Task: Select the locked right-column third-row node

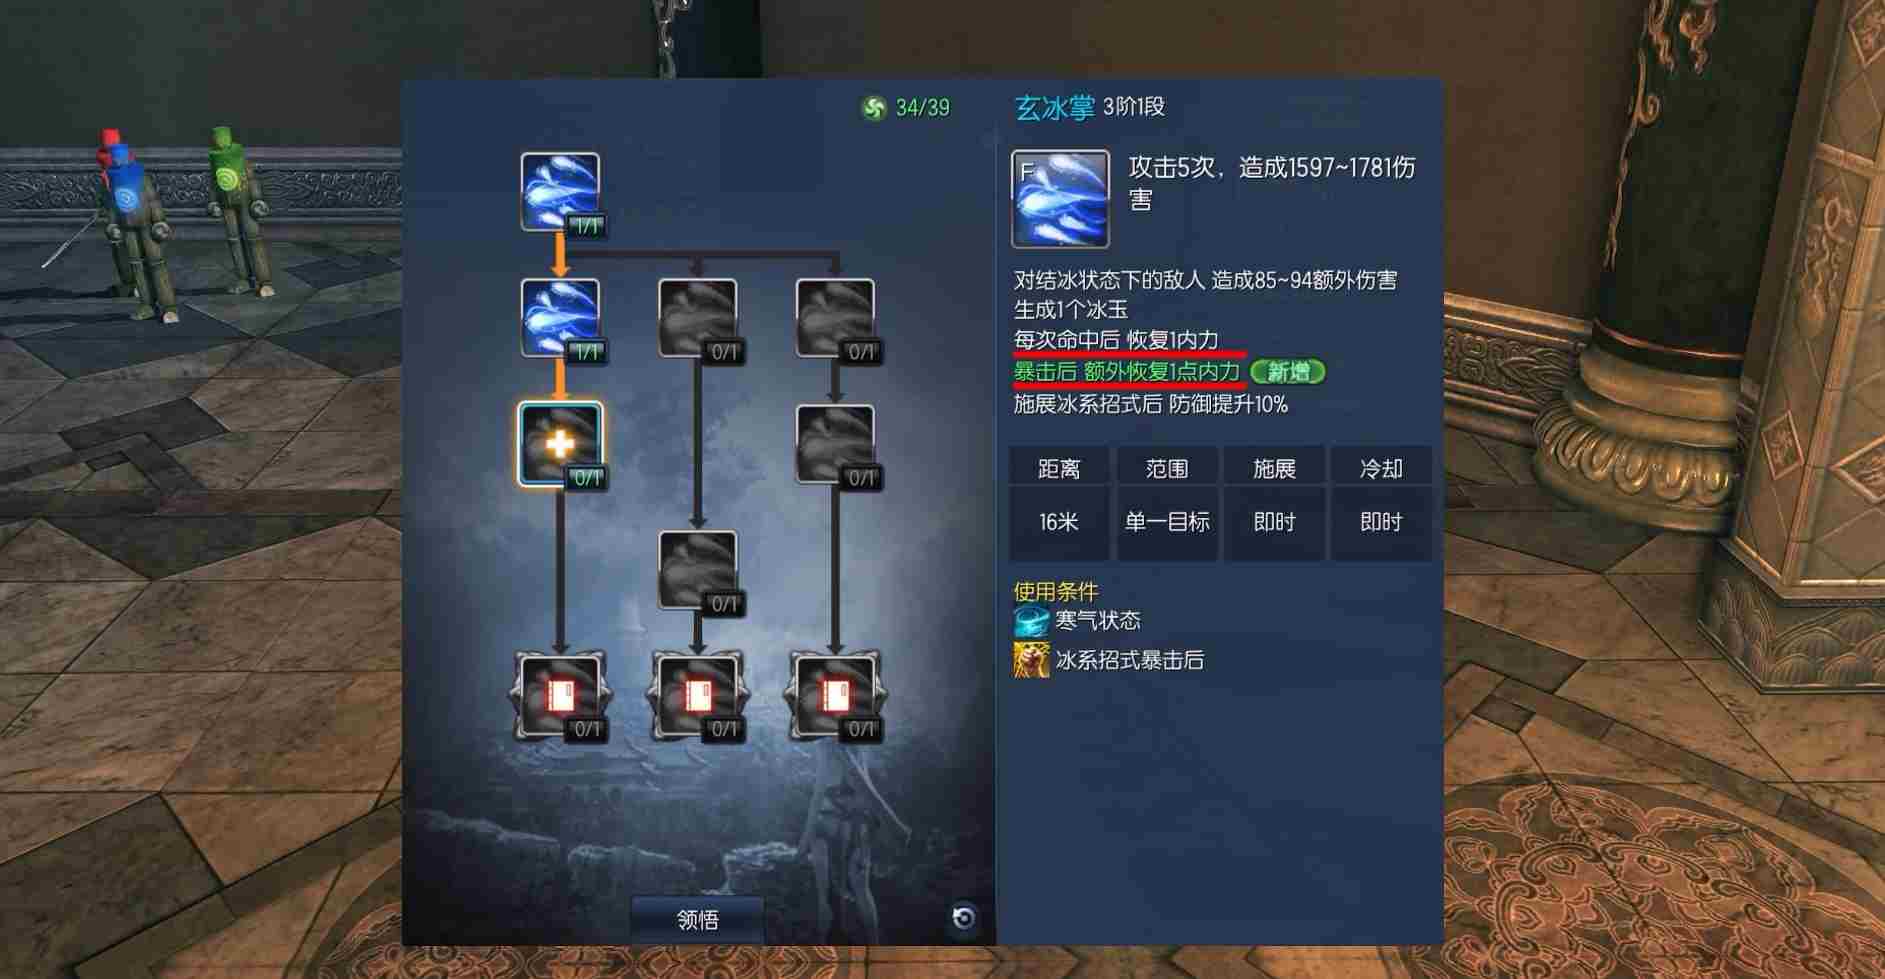Action: click(836, 444)
